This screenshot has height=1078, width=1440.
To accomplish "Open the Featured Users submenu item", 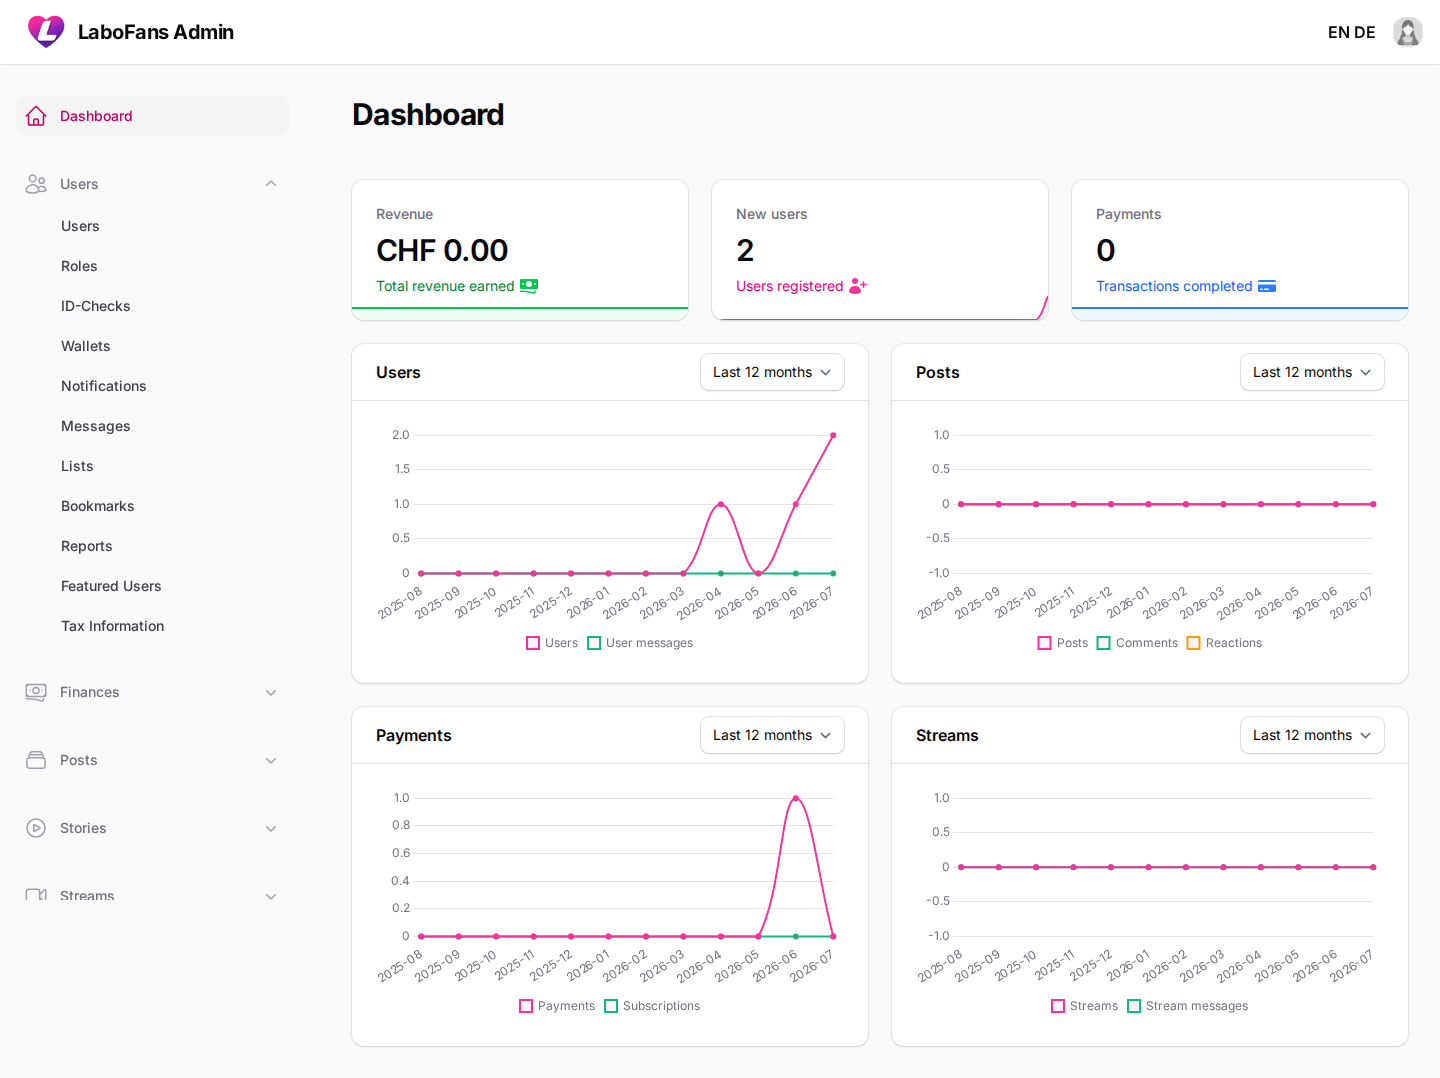I will coord(111,586).
